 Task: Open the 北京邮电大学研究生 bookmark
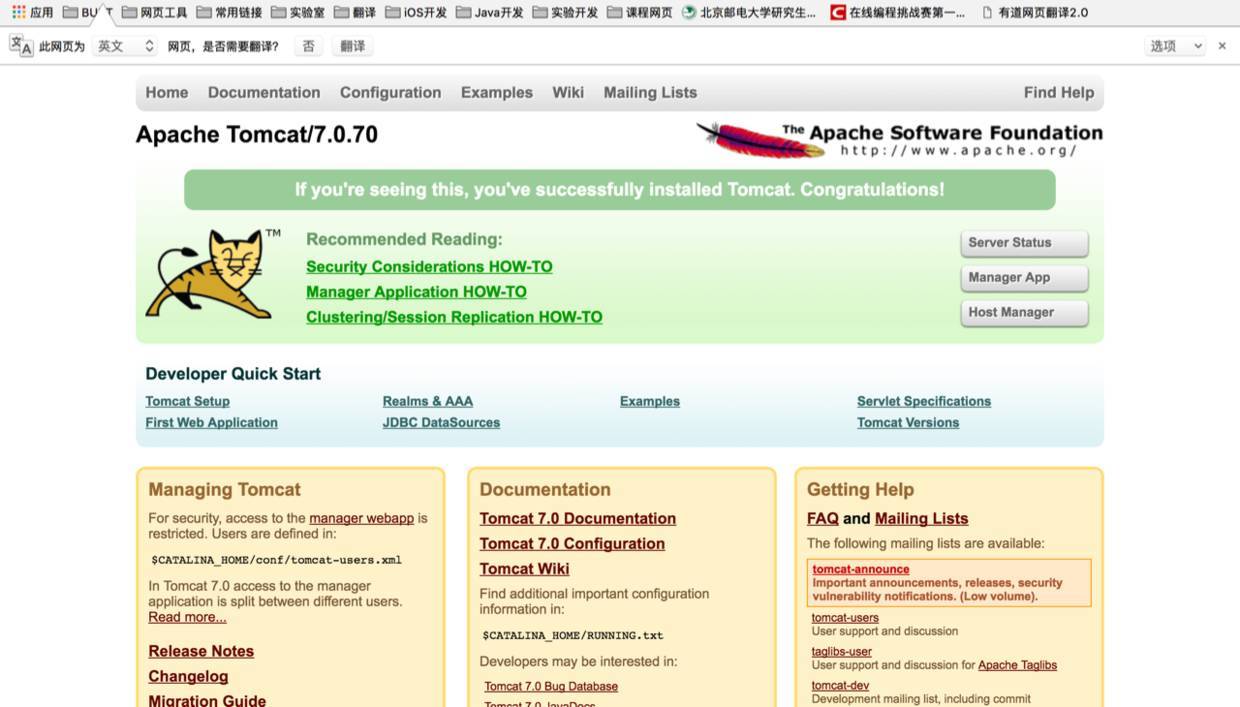tap(749, 13)
